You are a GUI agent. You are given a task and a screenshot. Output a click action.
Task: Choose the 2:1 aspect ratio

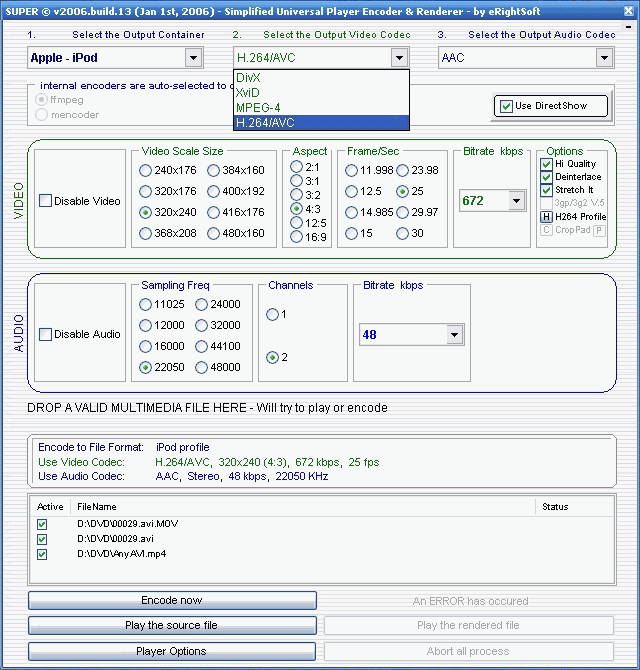click(296, 166)
